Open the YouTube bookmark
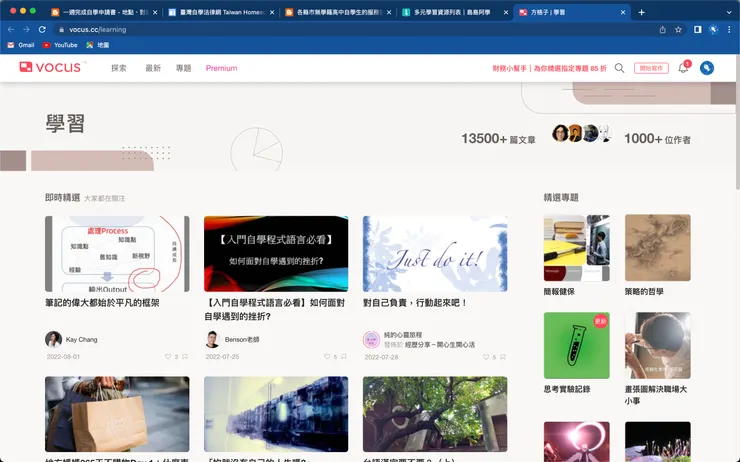 click(60, 45)
